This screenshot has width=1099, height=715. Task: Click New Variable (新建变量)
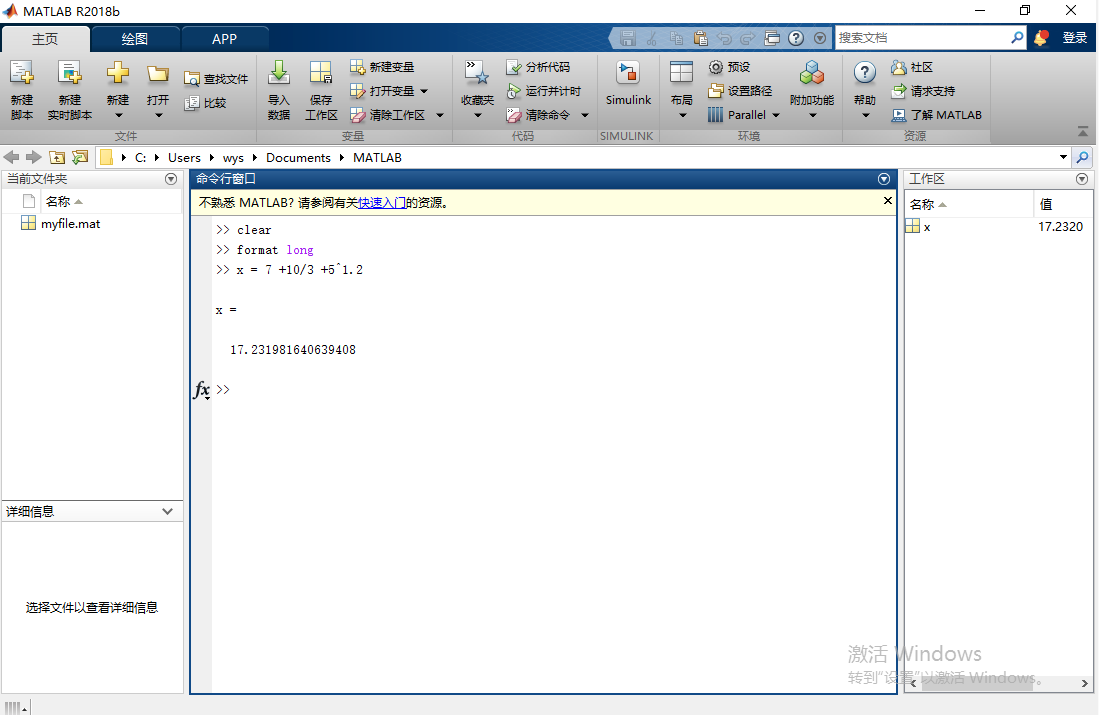[x=382, y=67]
